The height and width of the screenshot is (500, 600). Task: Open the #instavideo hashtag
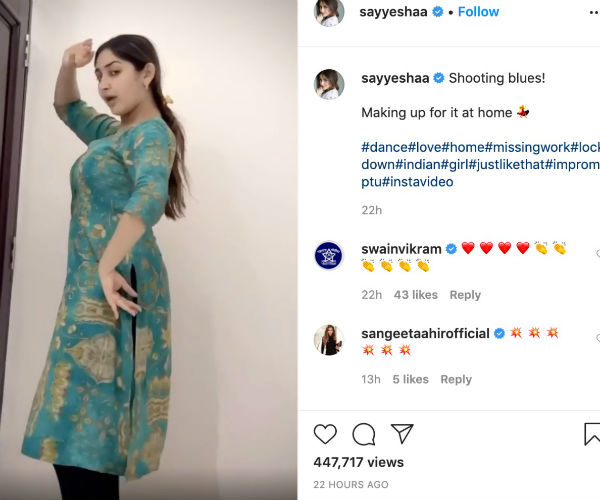click(x=418, y=182)
